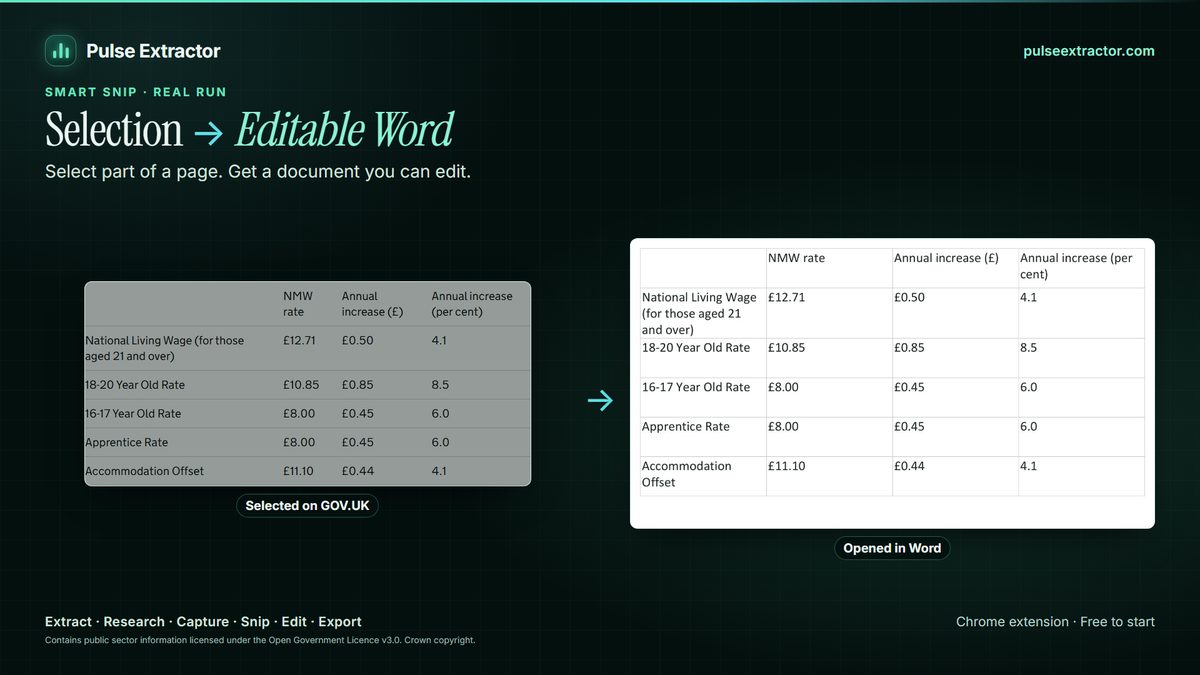This screenshot has height=675, width=1200.
Task: Click £8.00 in GOV.UK selection's 16-17 row
Action: pyautogui.click(x=299, y=414)
